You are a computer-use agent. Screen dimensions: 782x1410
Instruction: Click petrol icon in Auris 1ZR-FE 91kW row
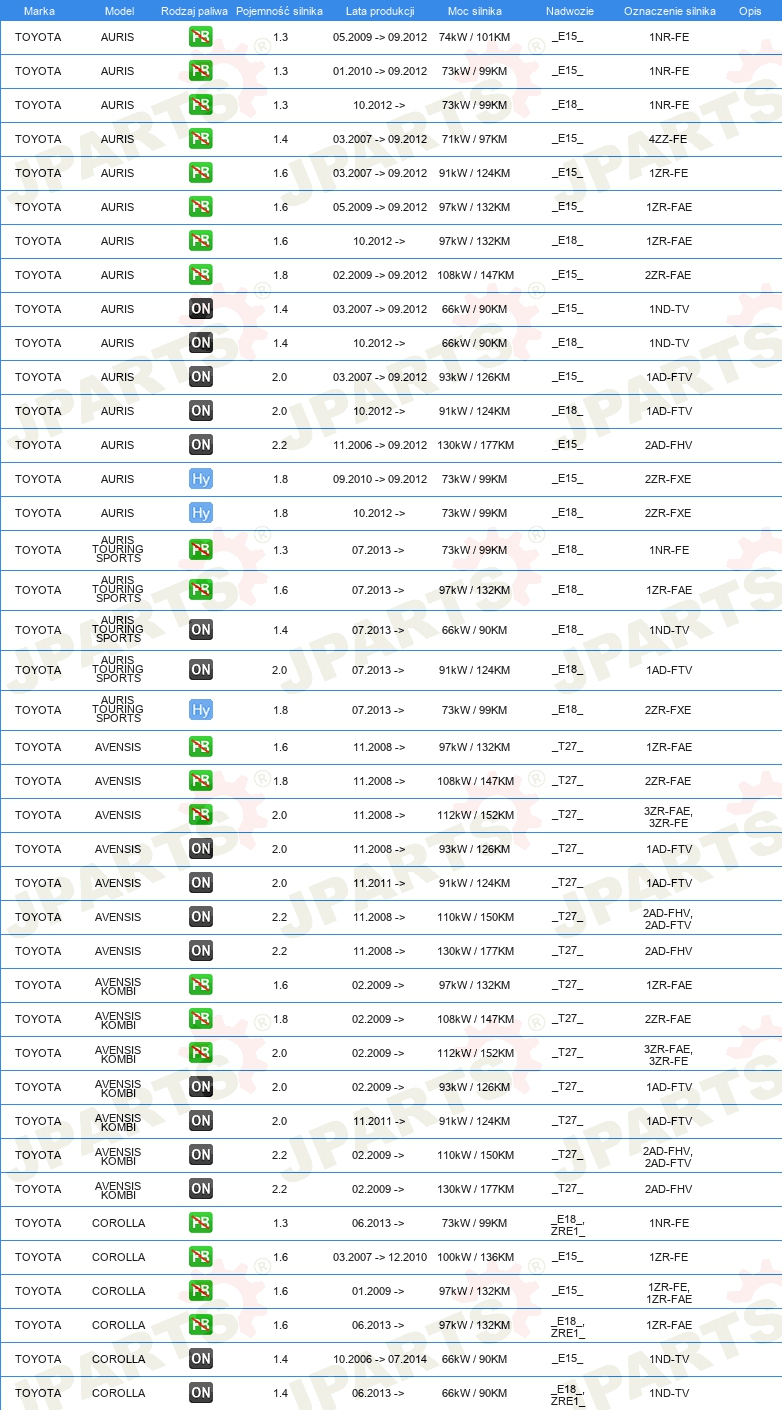coord(200,173)
